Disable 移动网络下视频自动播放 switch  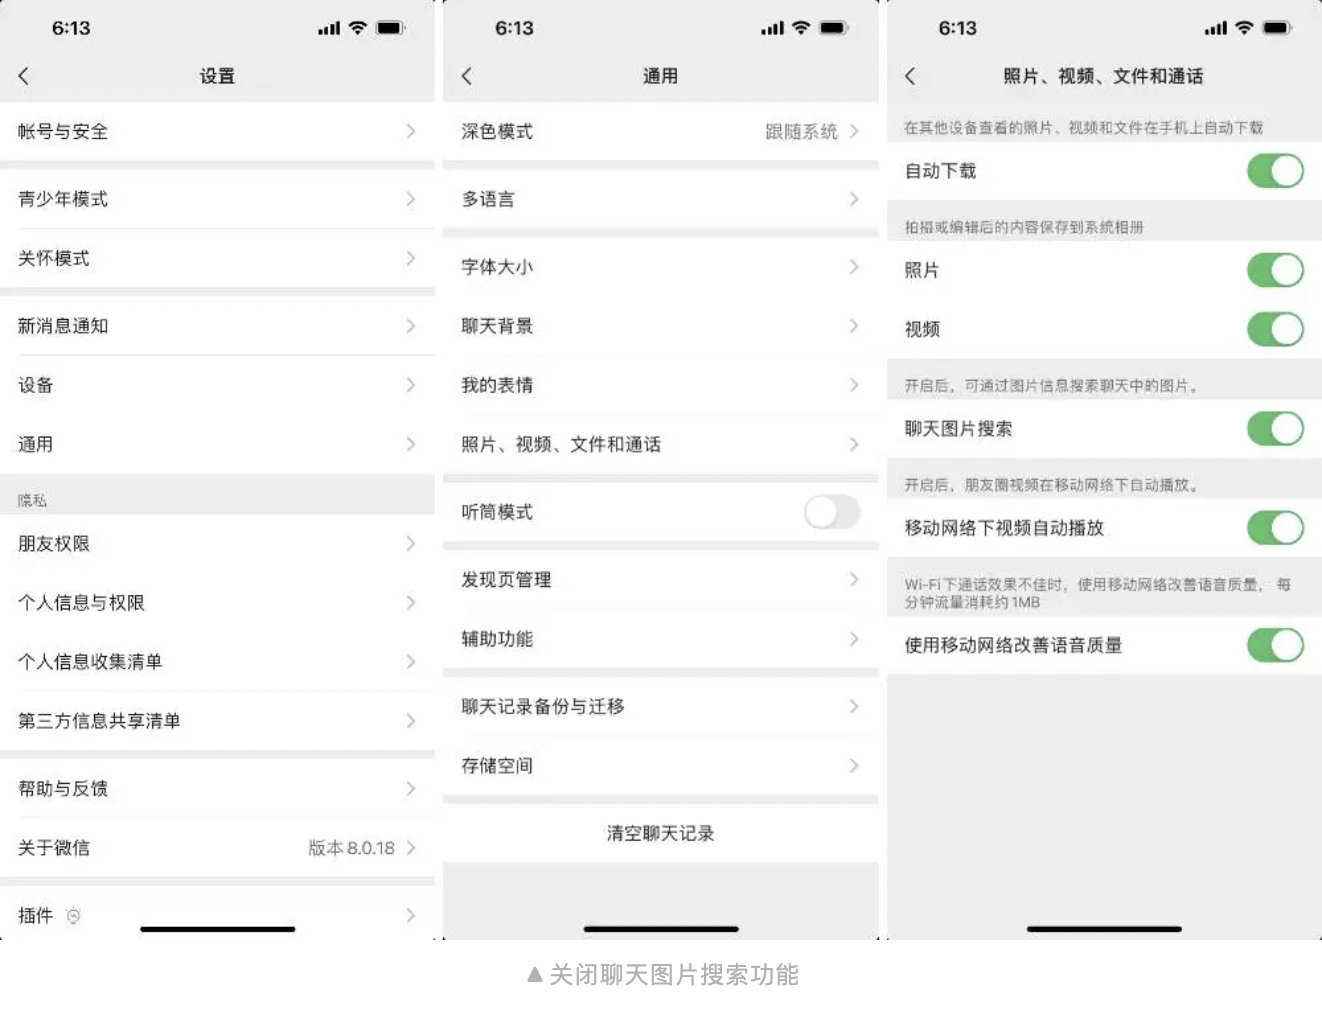pyautogui.click(x=1275, y=528)
